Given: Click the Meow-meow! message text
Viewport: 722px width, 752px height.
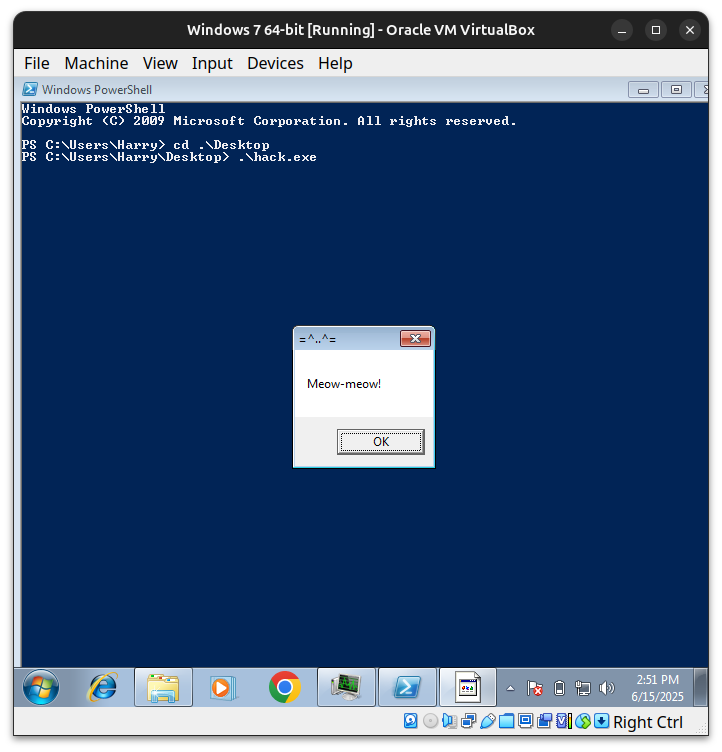Looking at the screenshot, I should [344, 384].
